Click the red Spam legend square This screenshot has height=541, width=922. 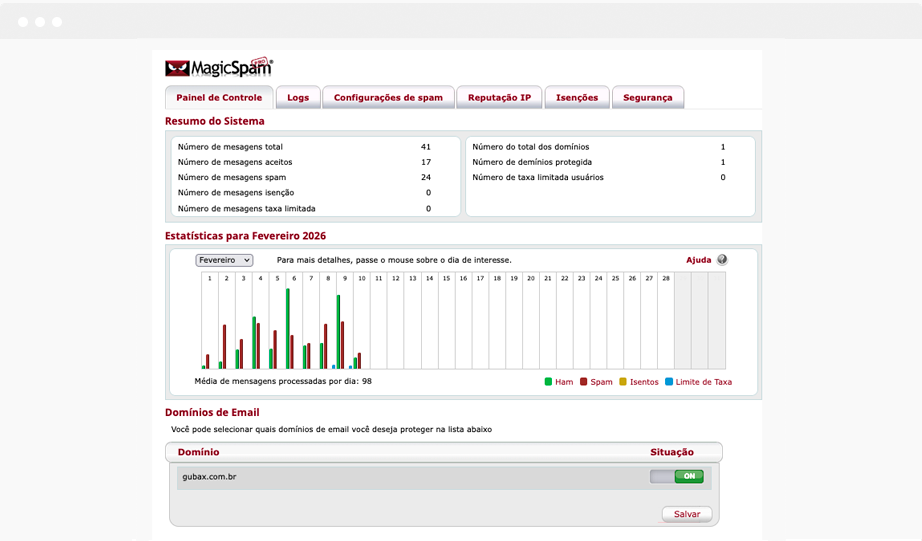[x=583, y=382]
